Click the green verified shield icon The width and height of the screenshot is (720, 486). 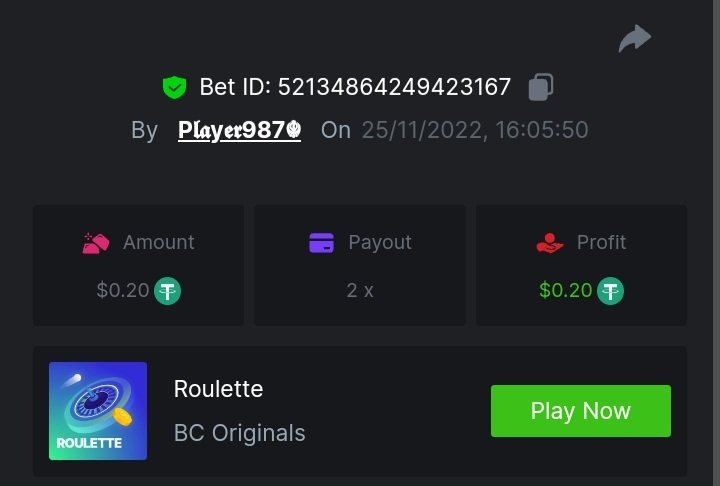click(x=174, y=88)
